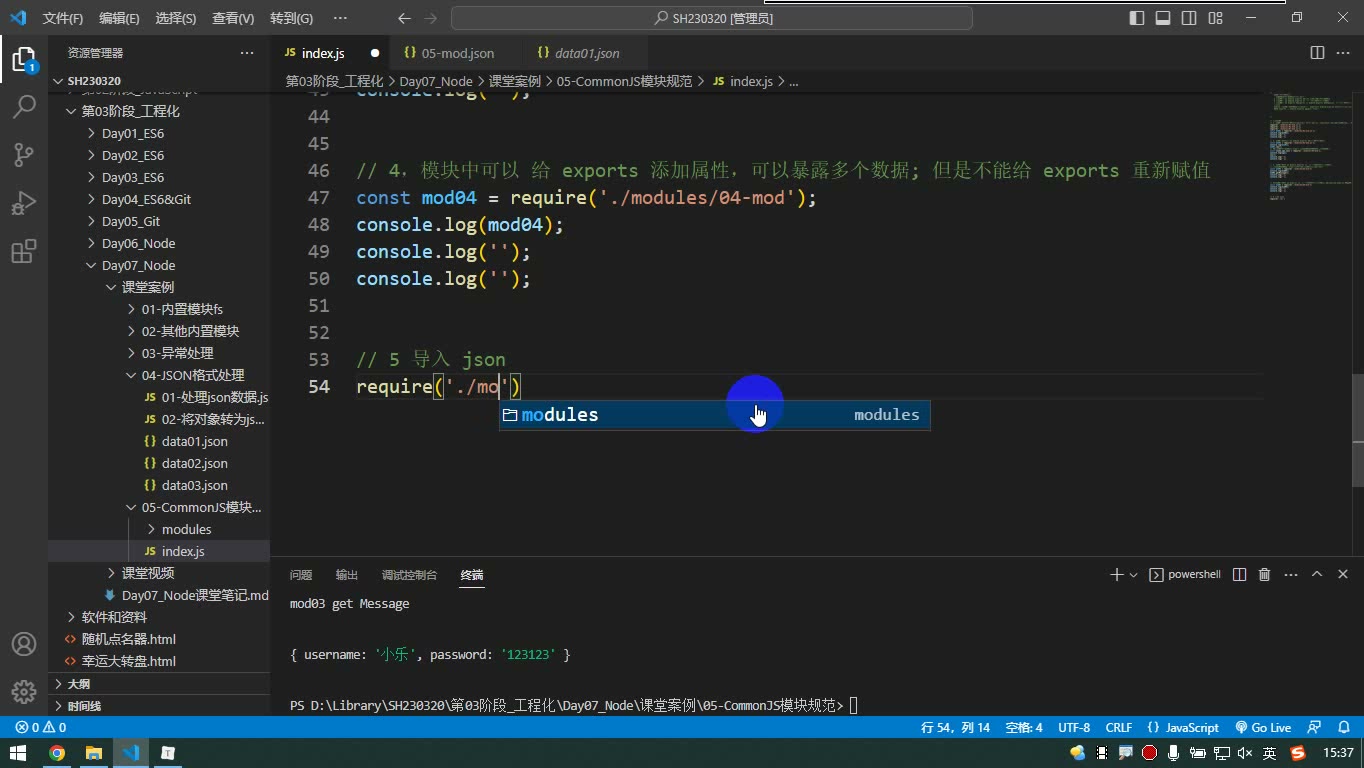Switch to the 05-mod.json tab
Screen dimensions: 1364x768
[x=457, y=53]
